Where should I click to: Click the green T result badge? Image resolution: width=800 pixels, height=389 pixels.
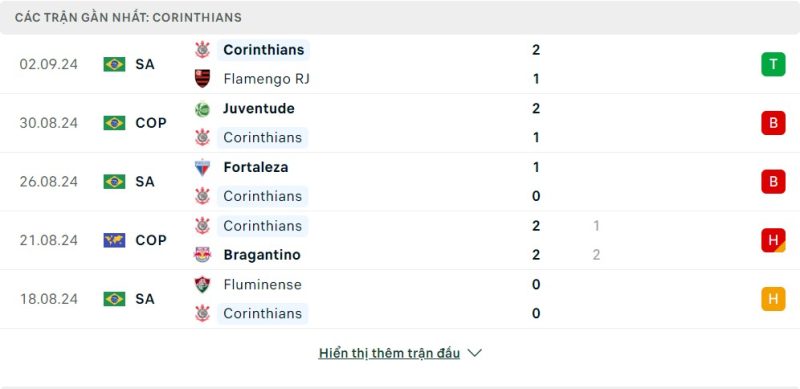click(773, 64)
